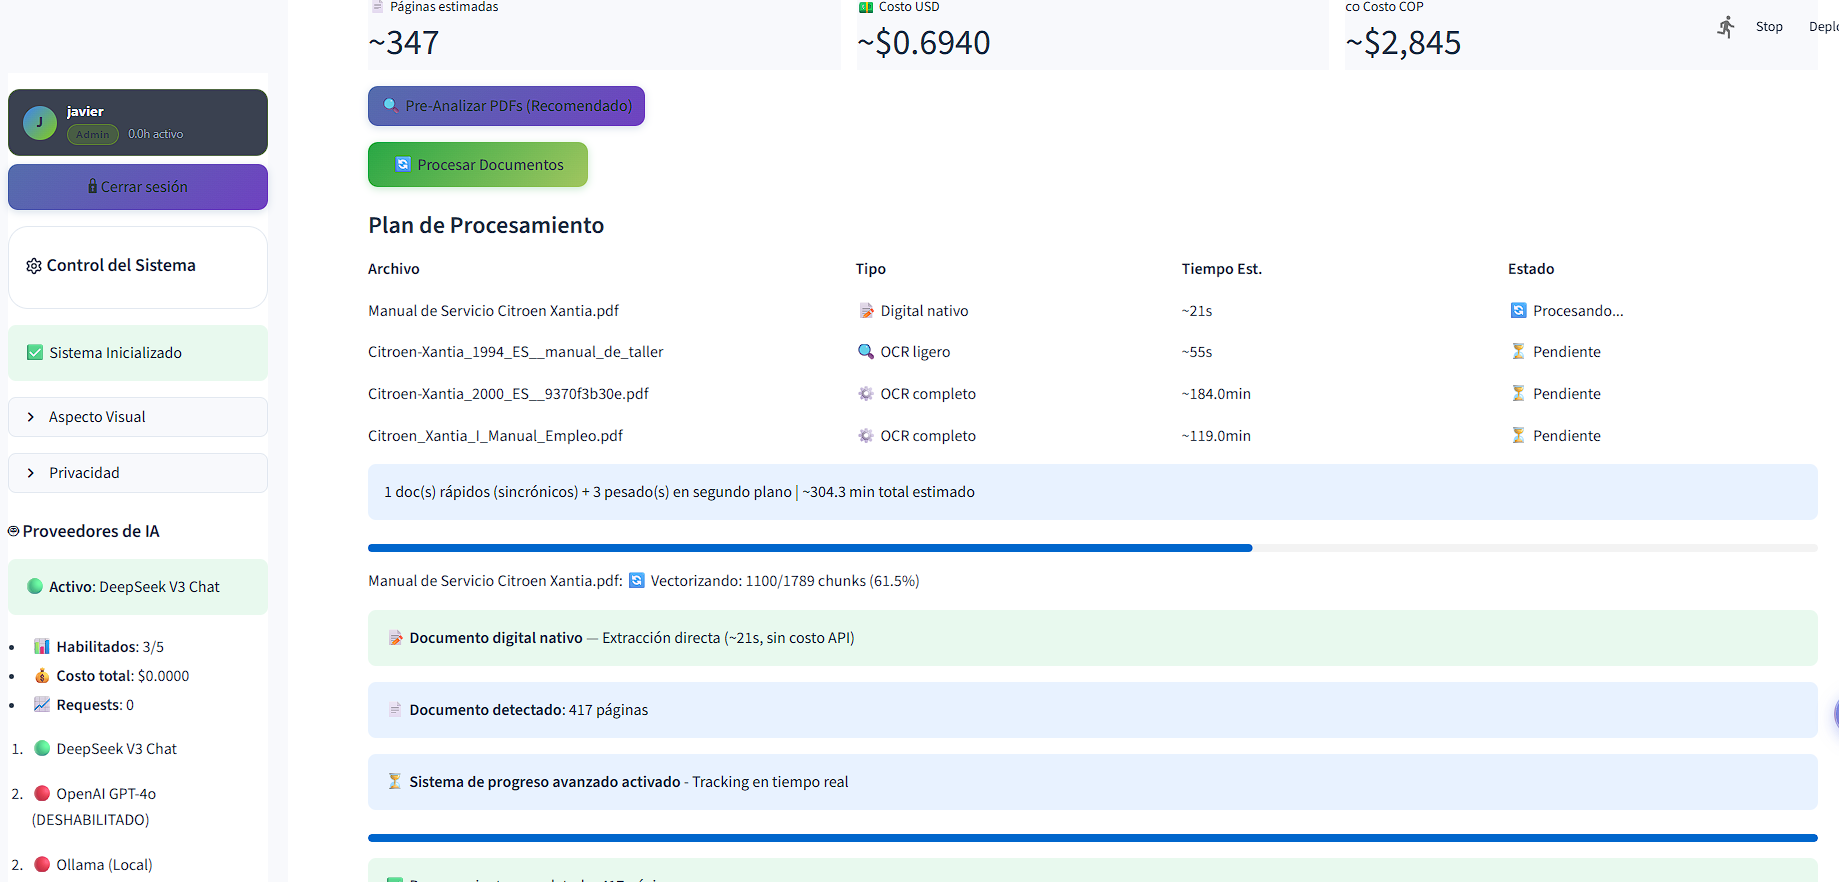Select the Citroen_Xantia_I_Manual_Empleo.pdf row
This screenshot has height=882, width=1839.
(x=495, y=436)
